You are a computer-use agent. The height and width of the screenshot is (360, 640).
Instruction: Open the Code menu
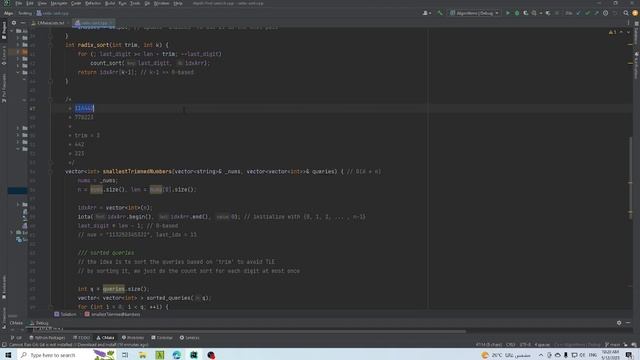point(76,3)
